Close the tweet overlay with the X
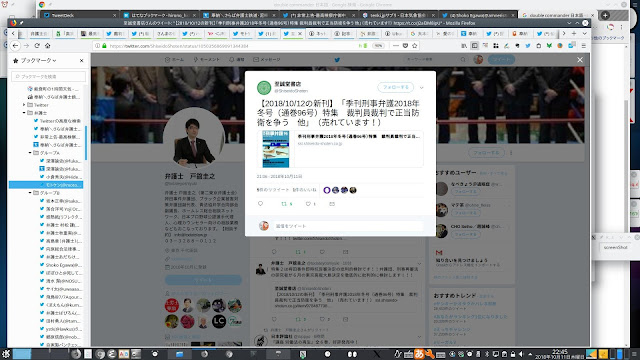Viewport: 640px width, 360px height. click(x=580, y=60)
